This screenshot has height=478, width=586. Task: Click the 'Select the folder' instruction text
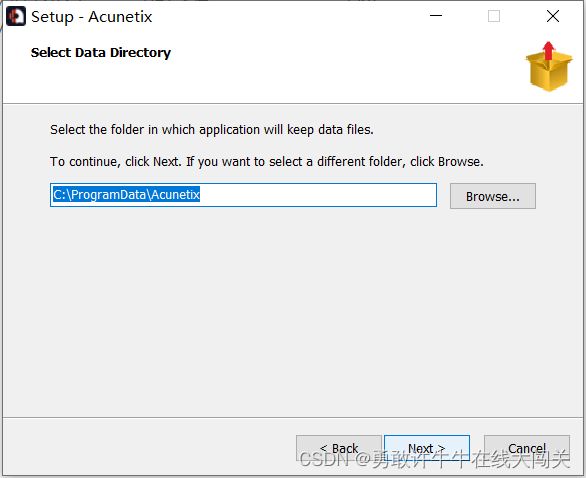click(212, 130)
